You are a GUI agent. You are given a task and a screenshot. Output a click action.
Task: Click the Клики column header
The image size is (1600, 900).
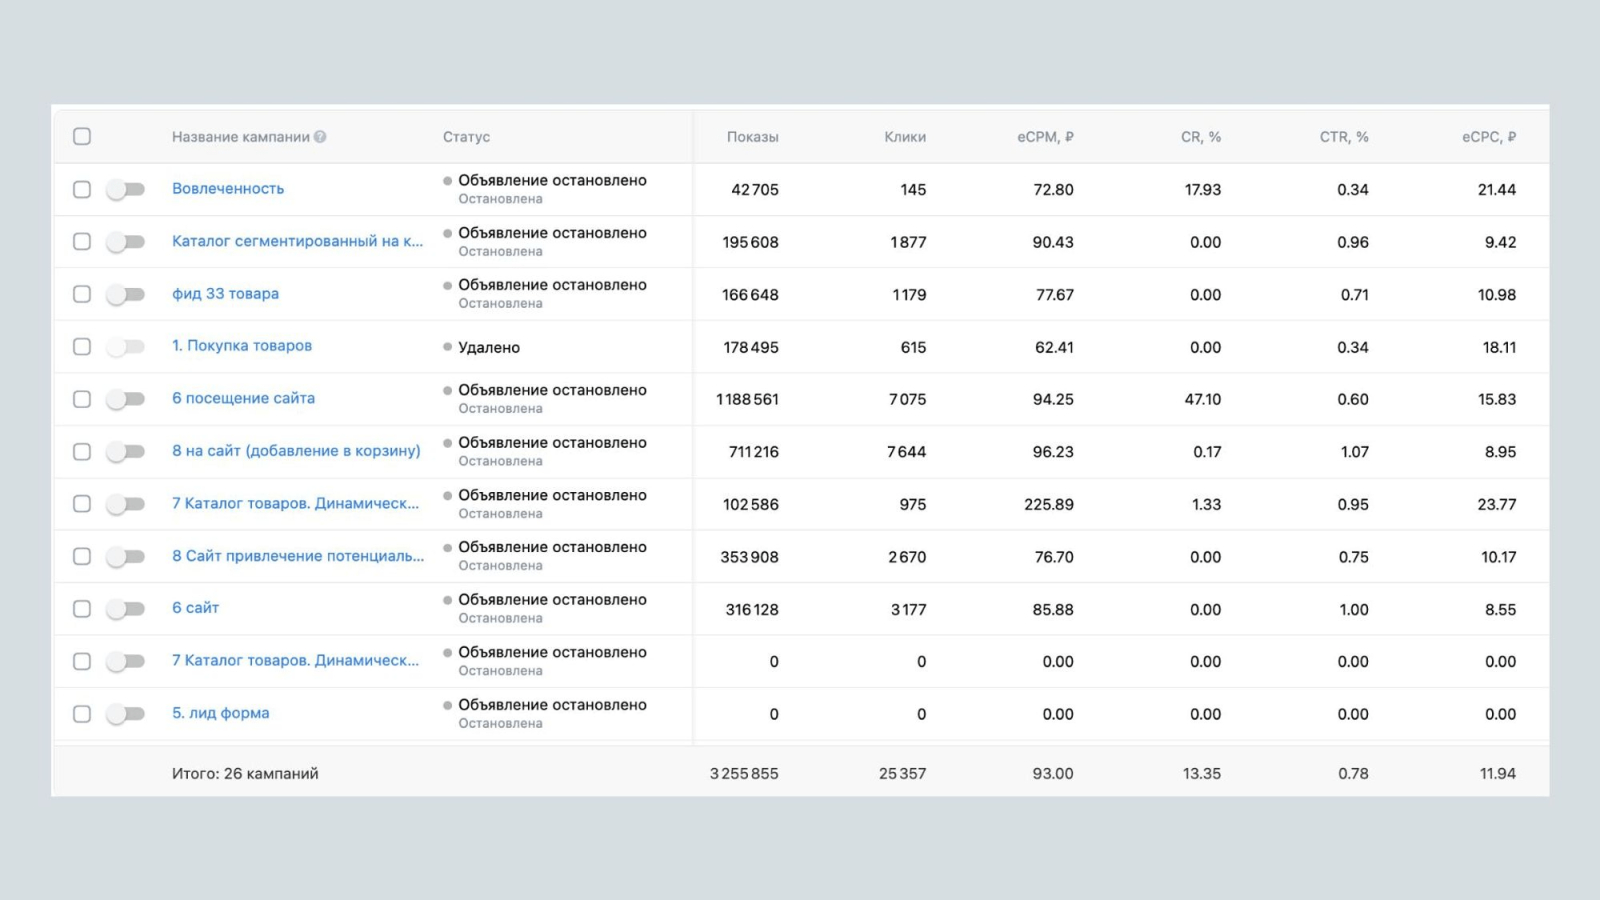[x=905, y=137]
